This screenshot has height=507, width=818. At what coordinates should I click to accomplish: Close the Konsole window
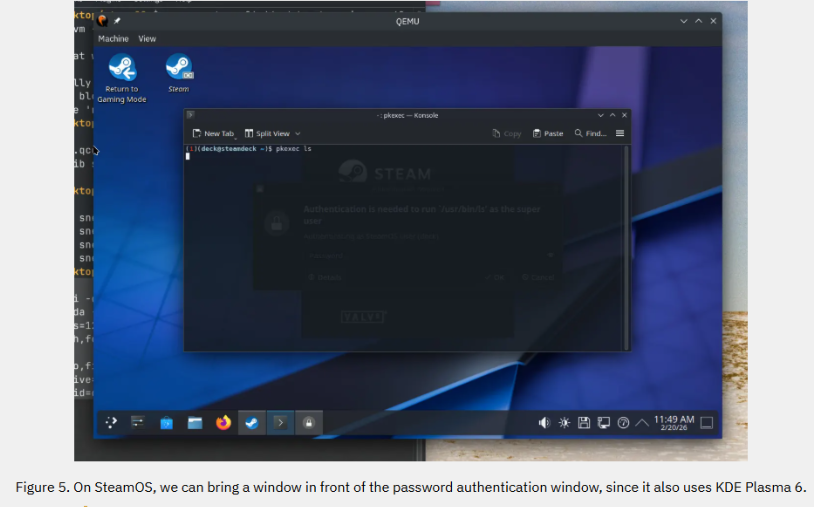624,115
